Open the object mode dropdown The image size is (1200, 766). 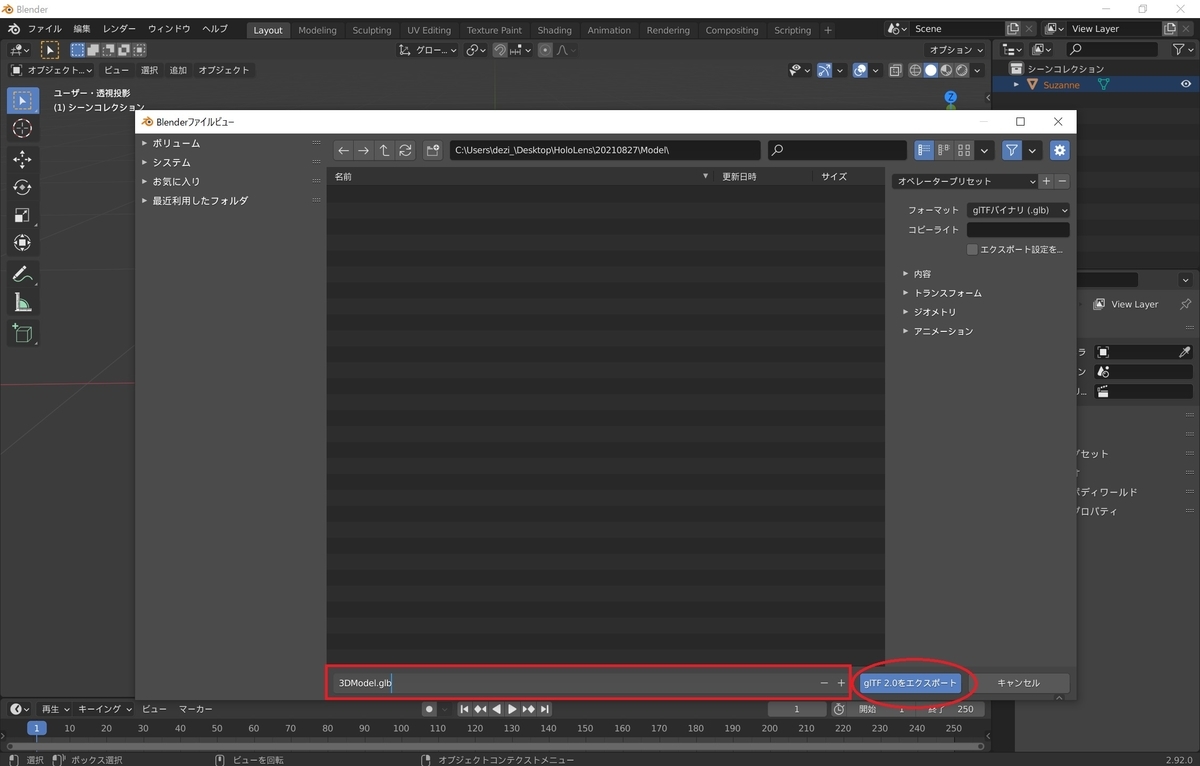point(52,70)
